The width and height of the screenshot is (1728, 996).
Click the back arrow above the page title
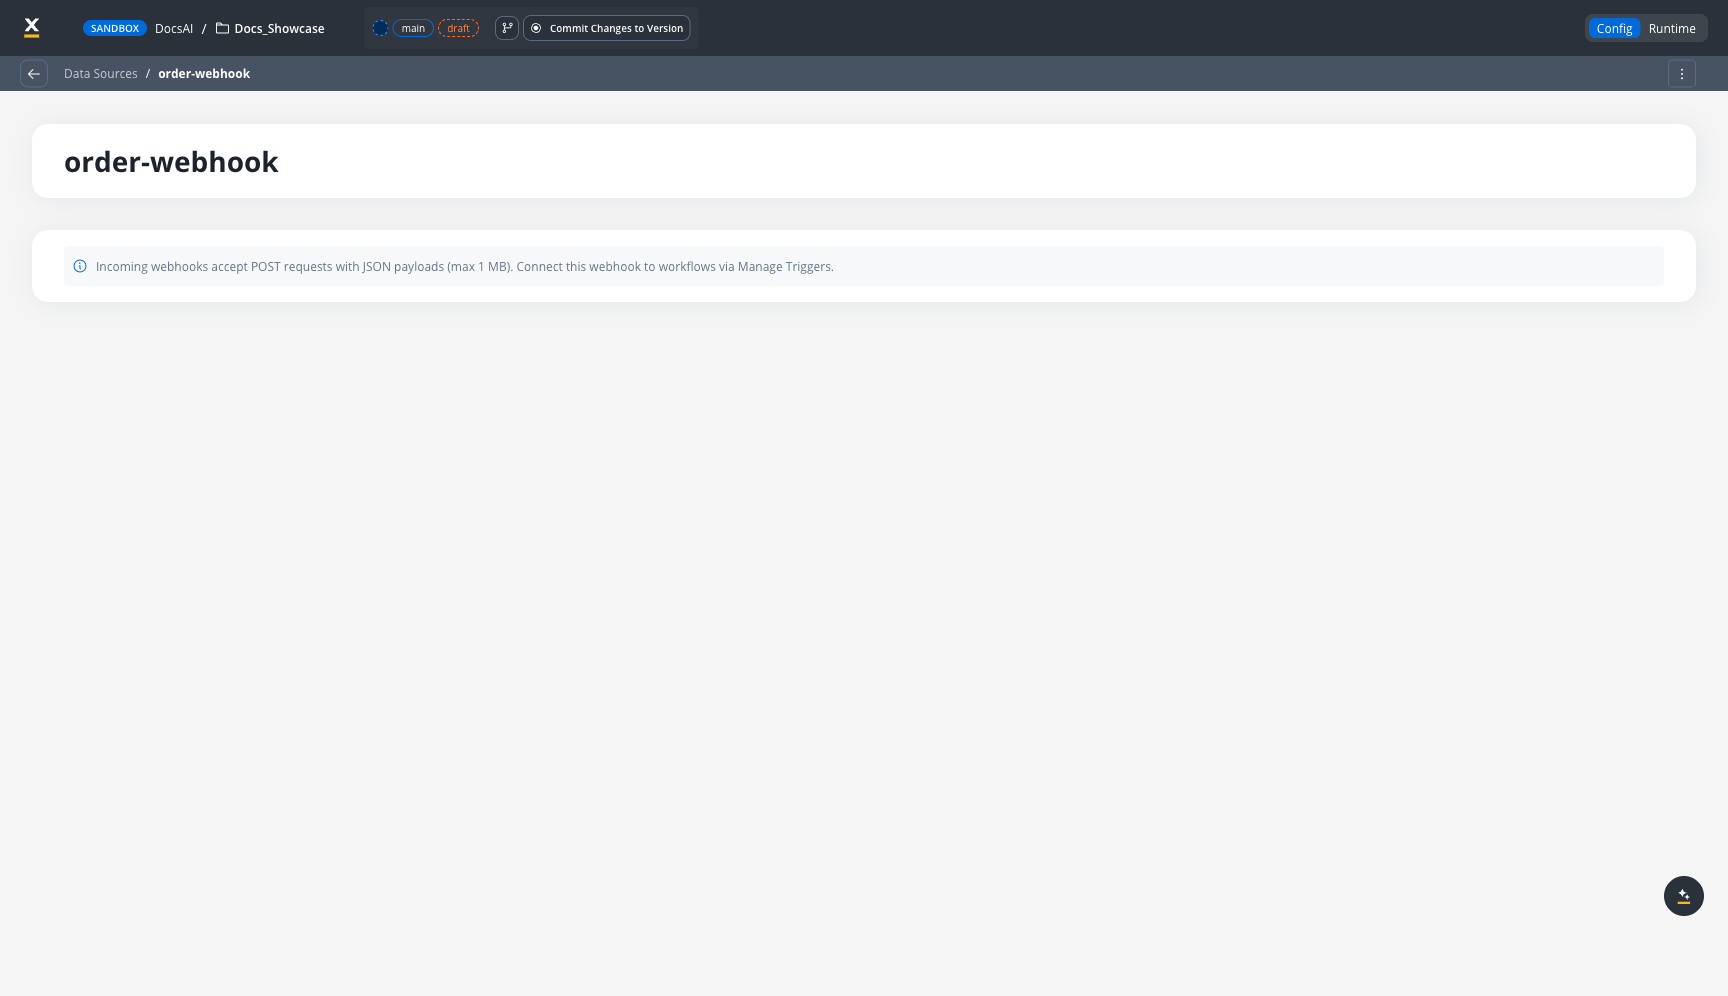pos(34,73)
